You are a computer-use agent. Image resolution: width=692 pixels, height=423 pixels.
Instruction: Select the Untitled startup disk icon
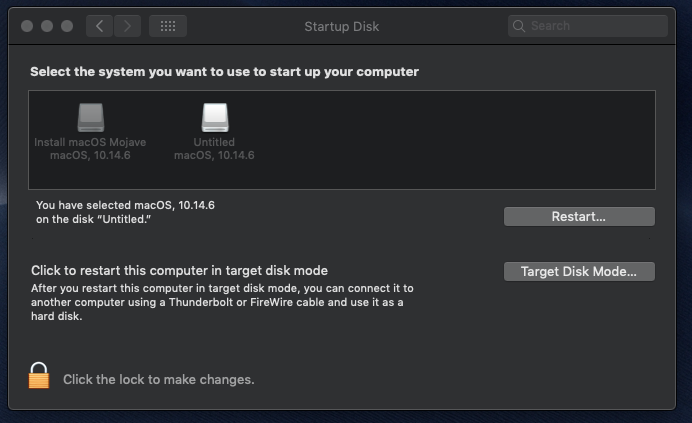[x=214, y=118]
